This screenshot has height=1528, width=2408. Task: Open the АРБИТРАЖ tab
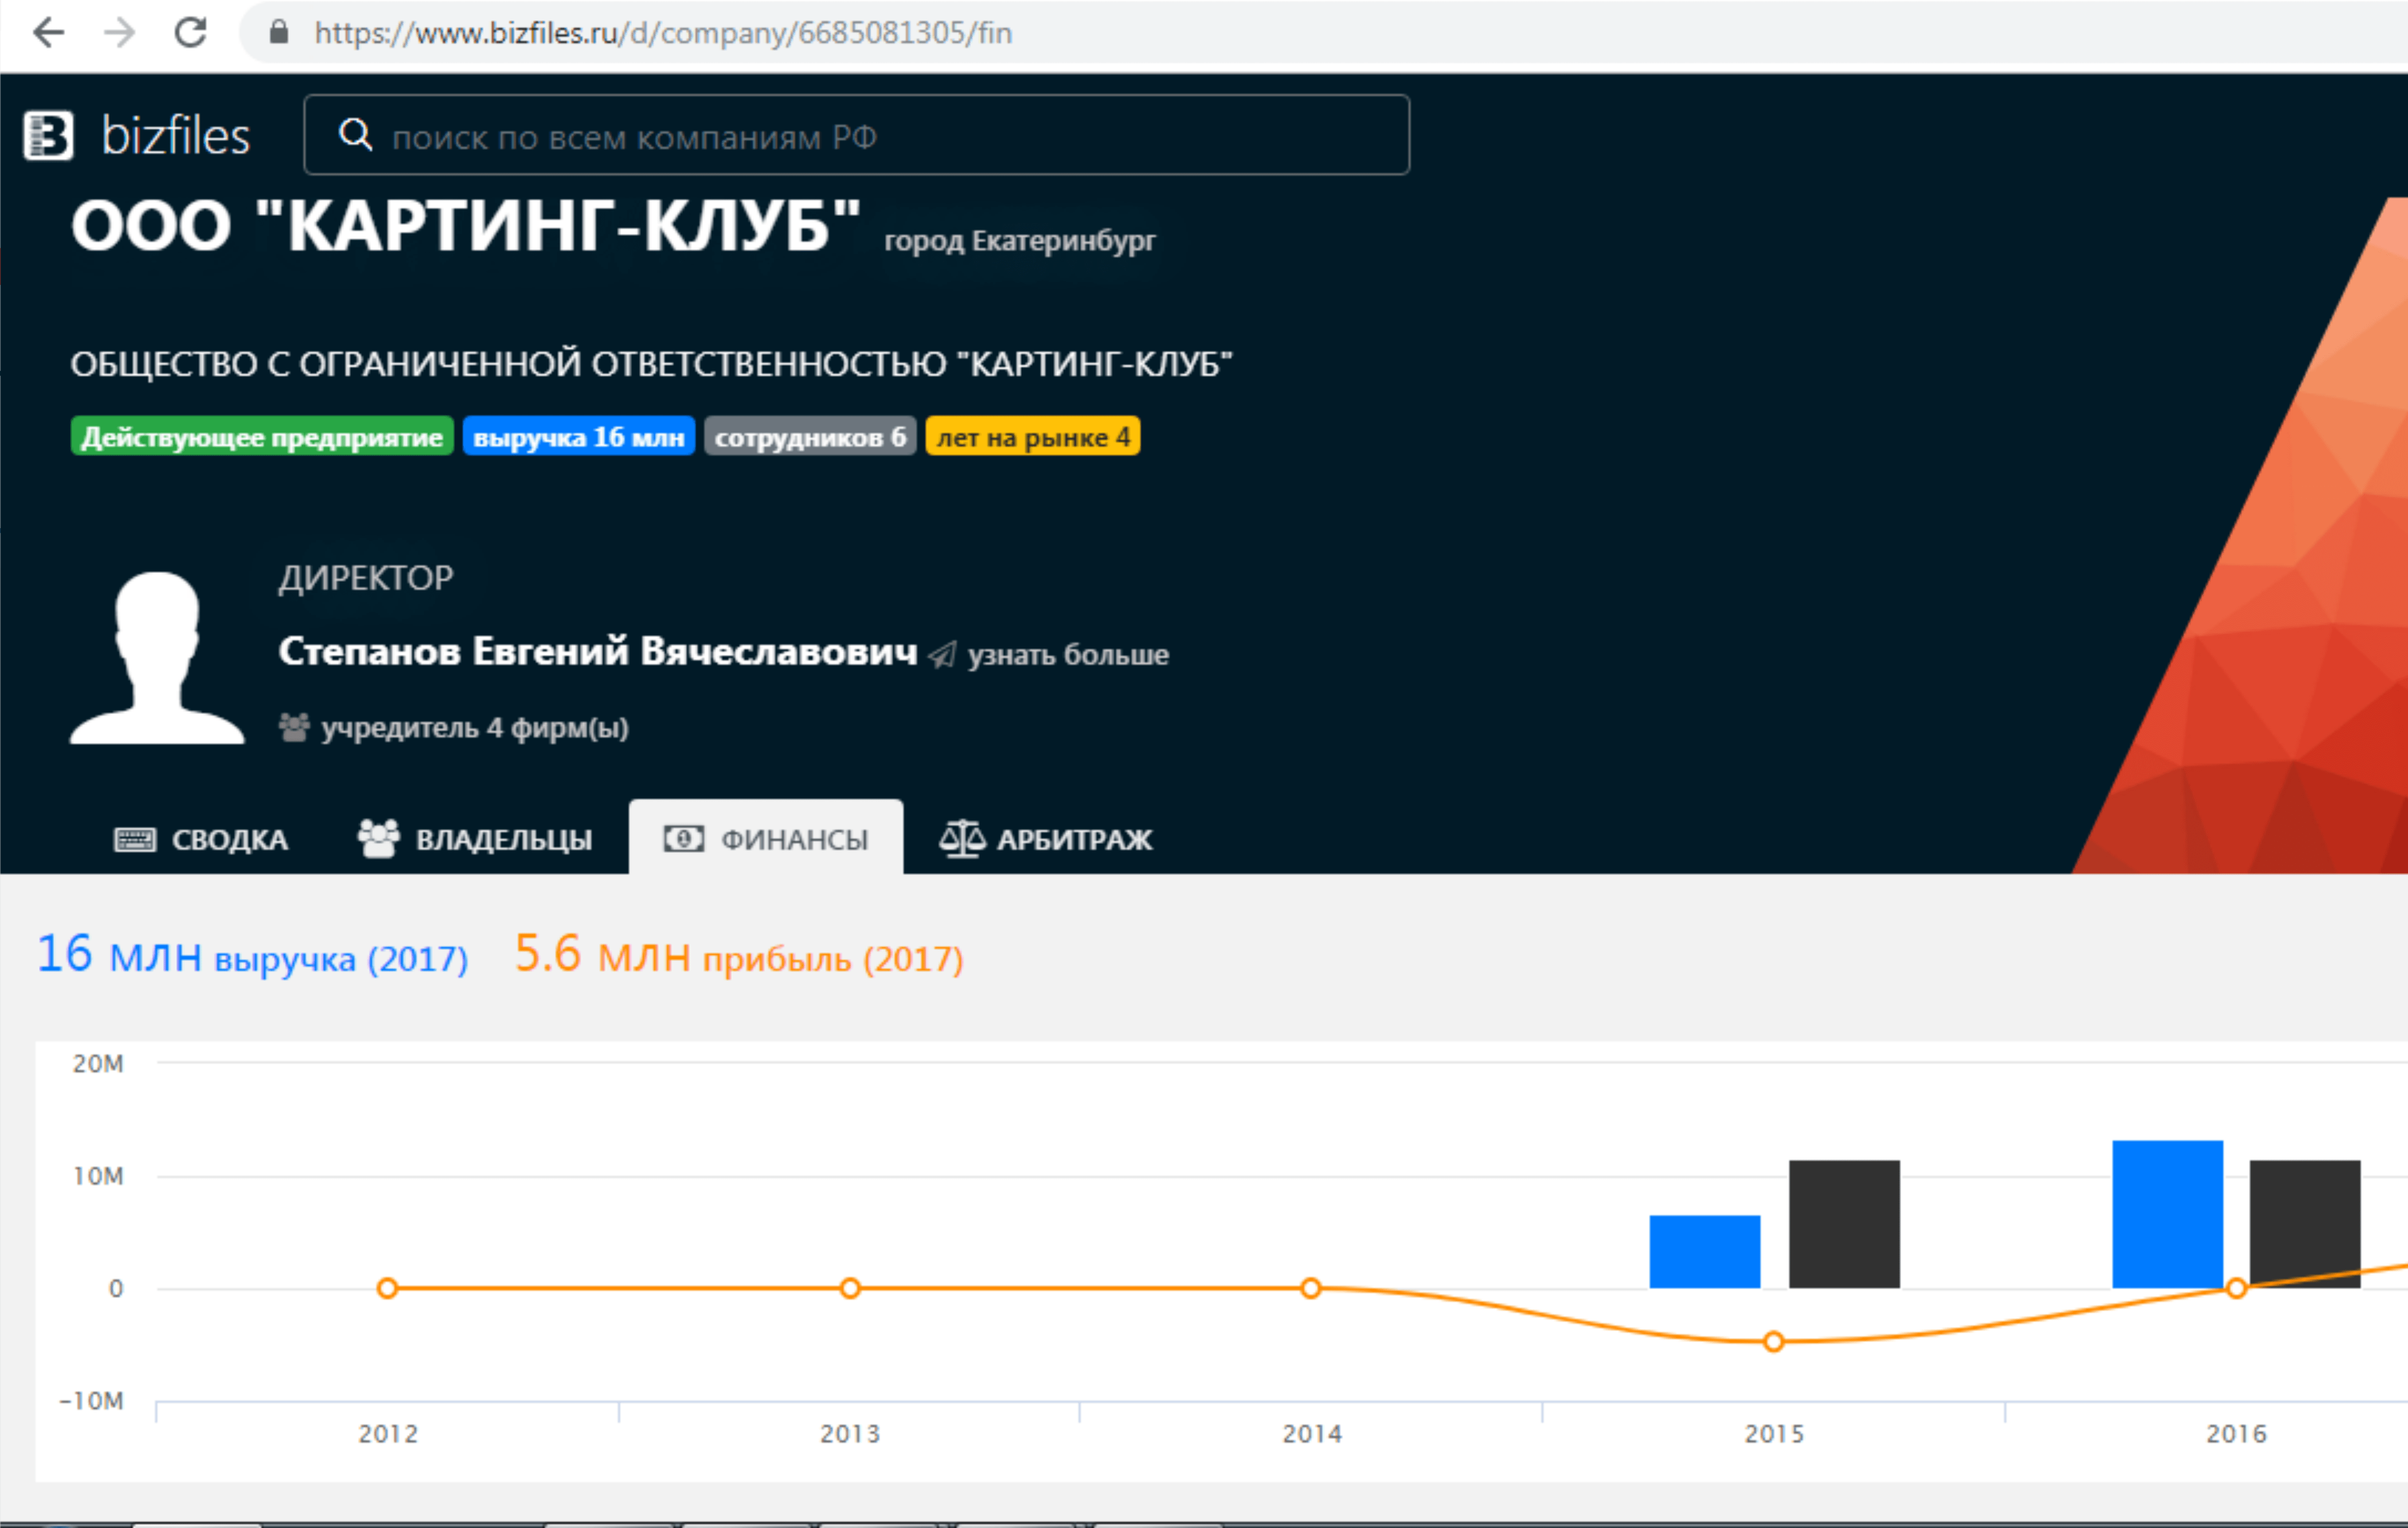click(x=1046, y=838)
